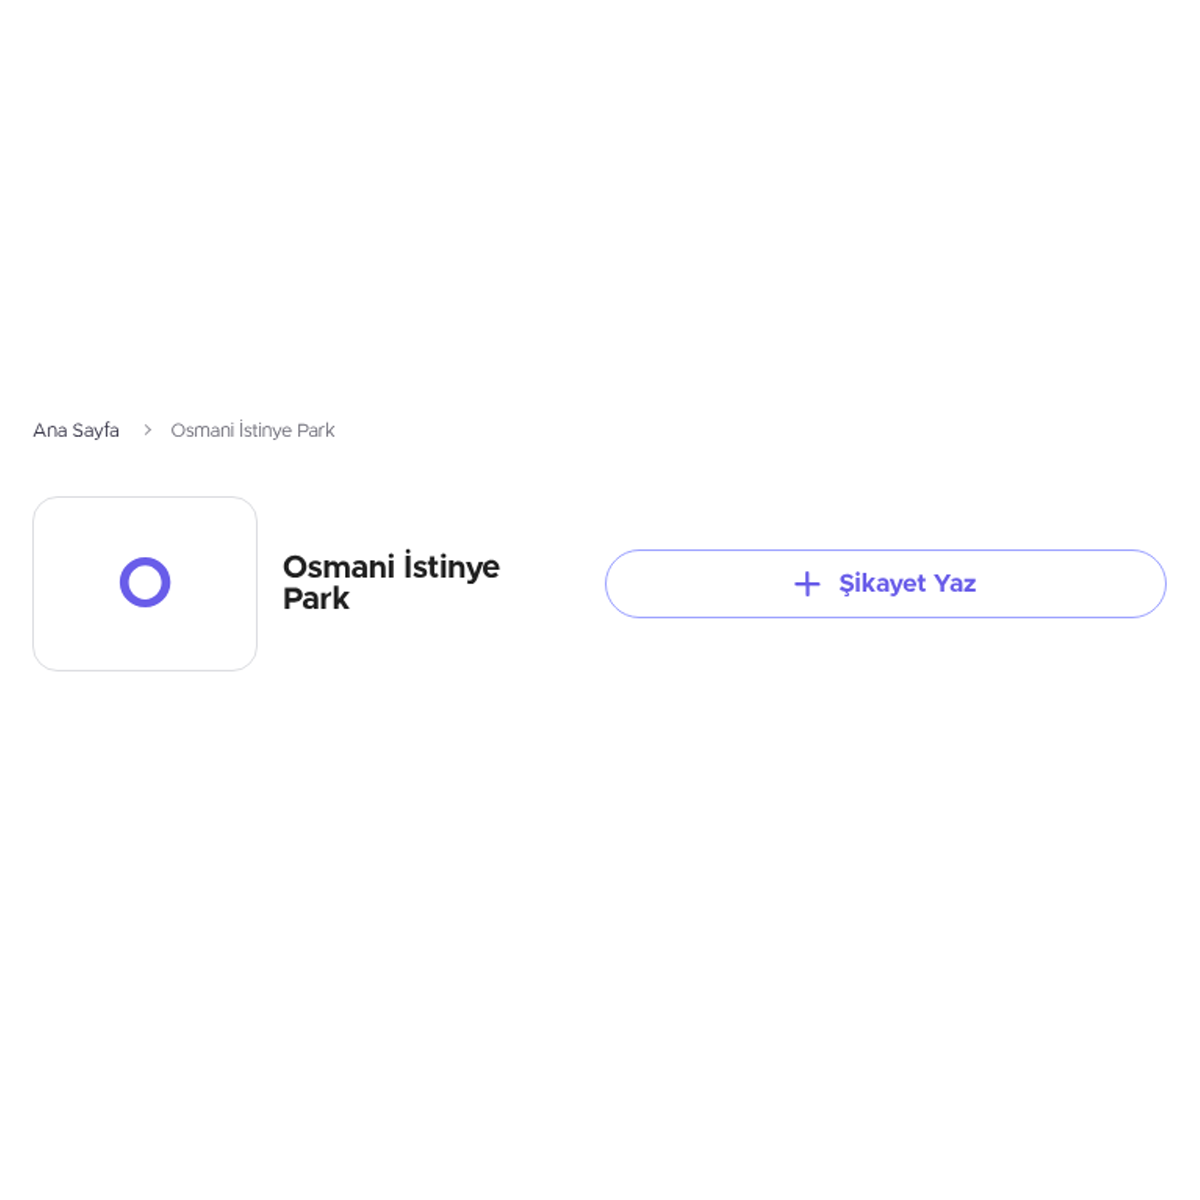This screenshot has width=1200, height=1200.
Task: Click the purple circle brand logo icon
Action: 145,582
